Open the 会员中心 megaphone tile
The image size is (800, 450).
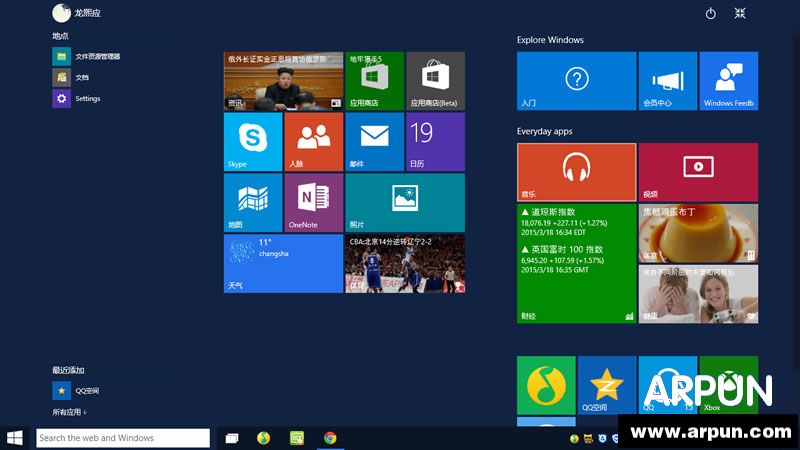tap(668, 81)
